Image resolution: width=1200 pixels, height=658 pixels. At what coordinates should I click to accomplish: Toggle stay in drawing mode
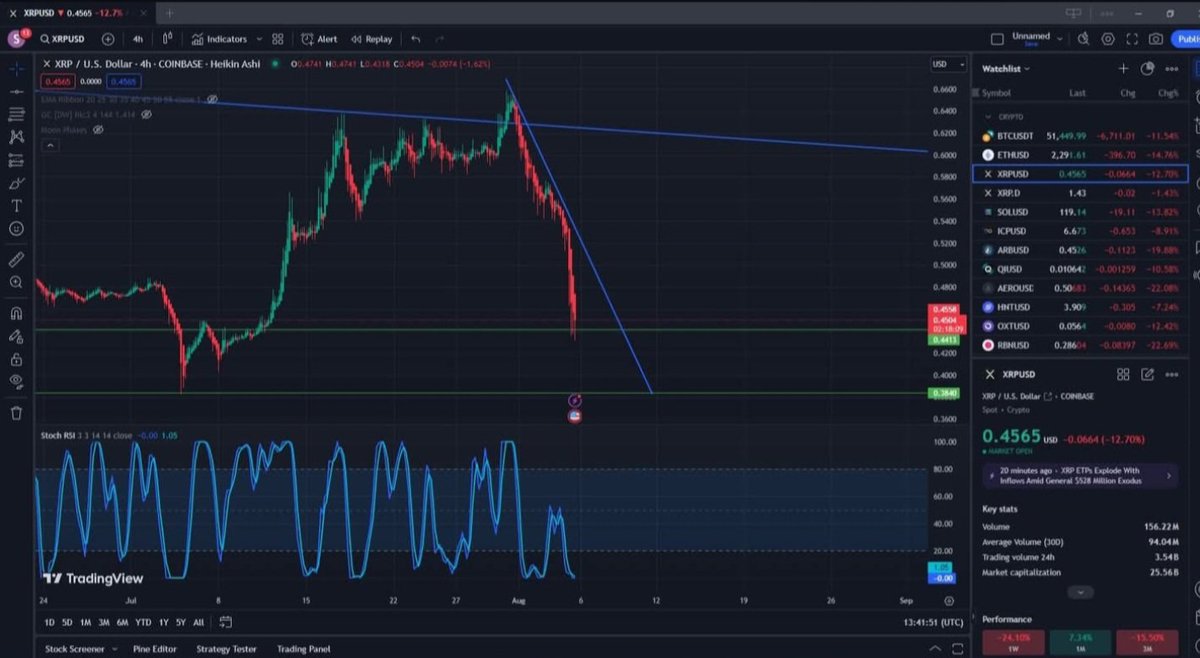[16, 337]
